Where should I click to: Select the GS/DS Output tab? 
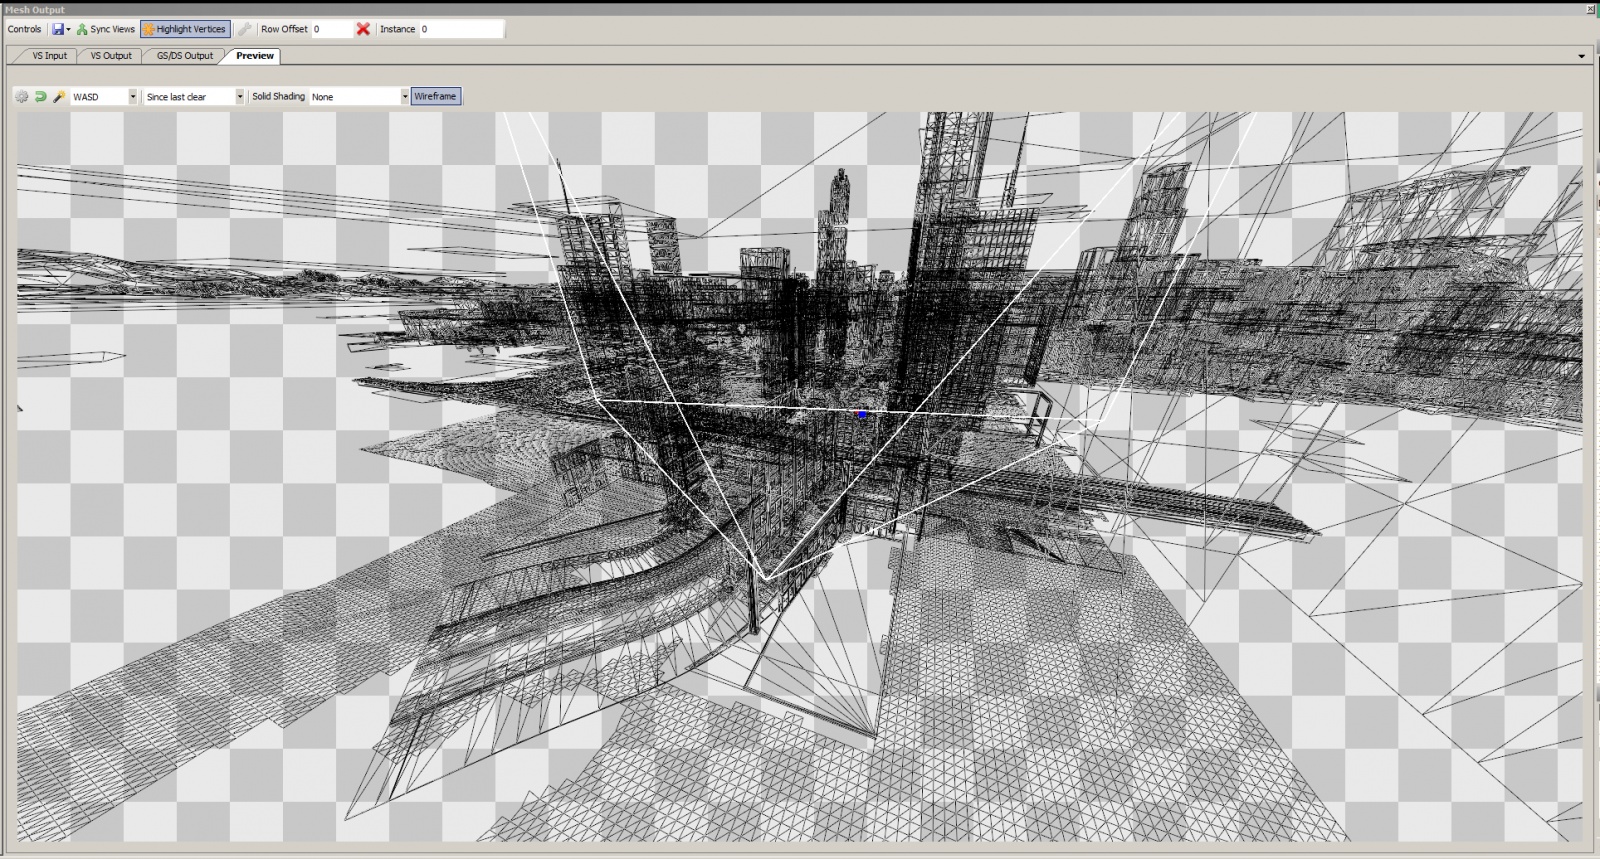click(185, 56)
